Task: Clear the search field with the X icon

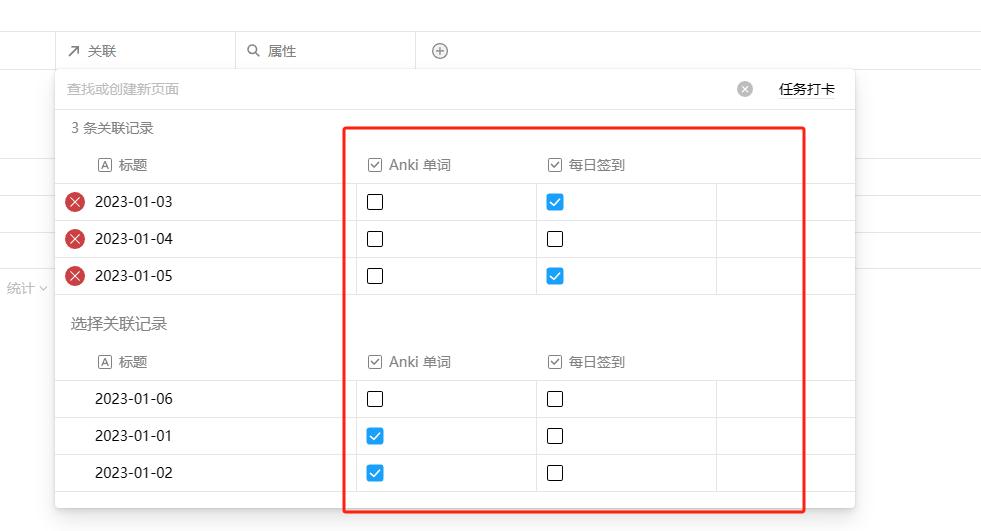Action: tap(745, 89)
